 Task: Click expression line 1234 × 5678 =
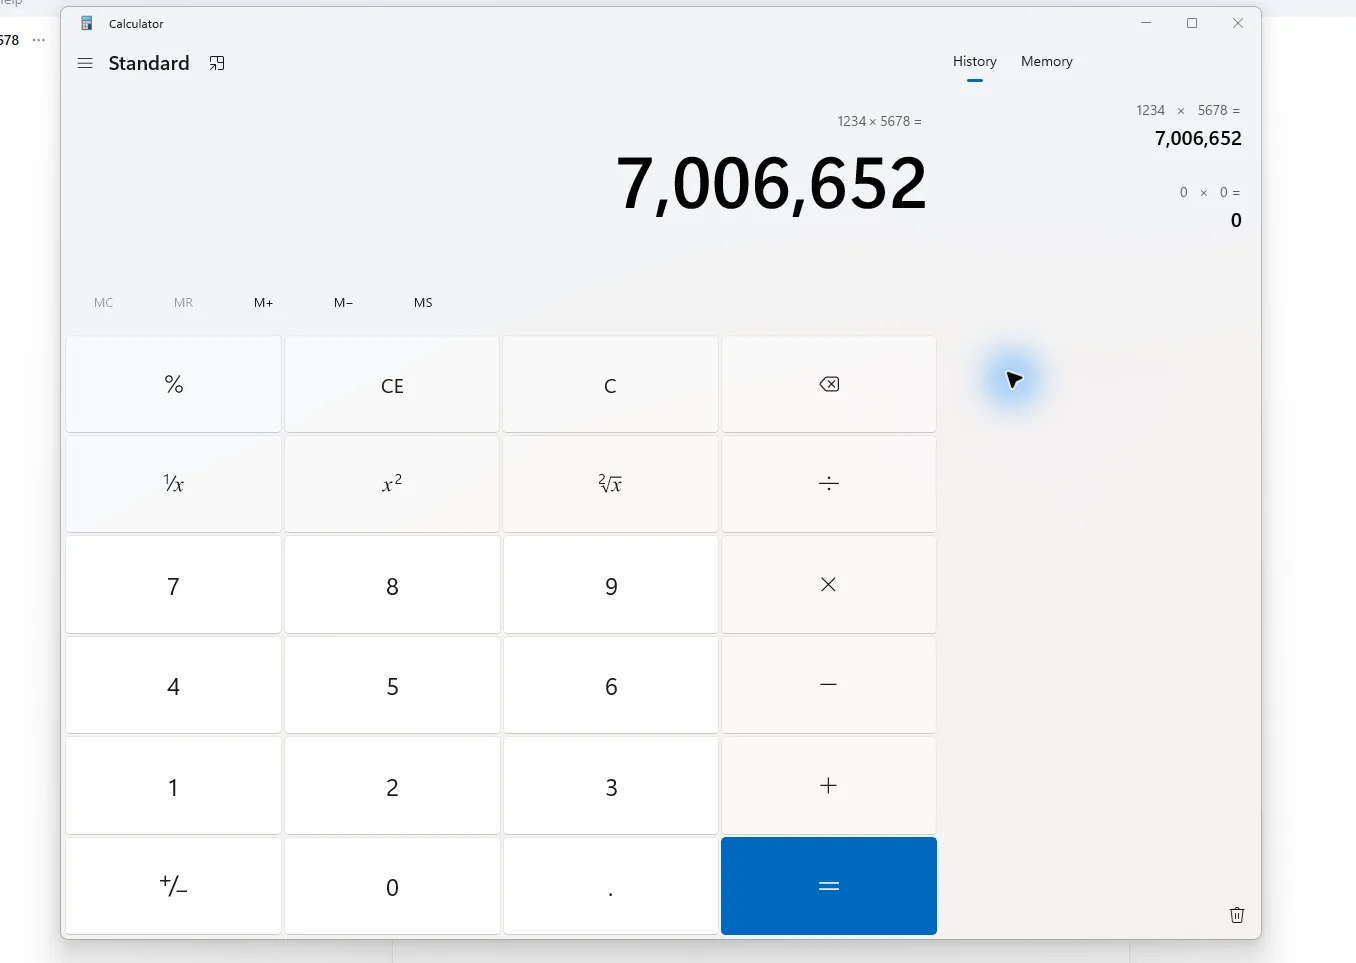pyautogui.click(x=880, y=121)
